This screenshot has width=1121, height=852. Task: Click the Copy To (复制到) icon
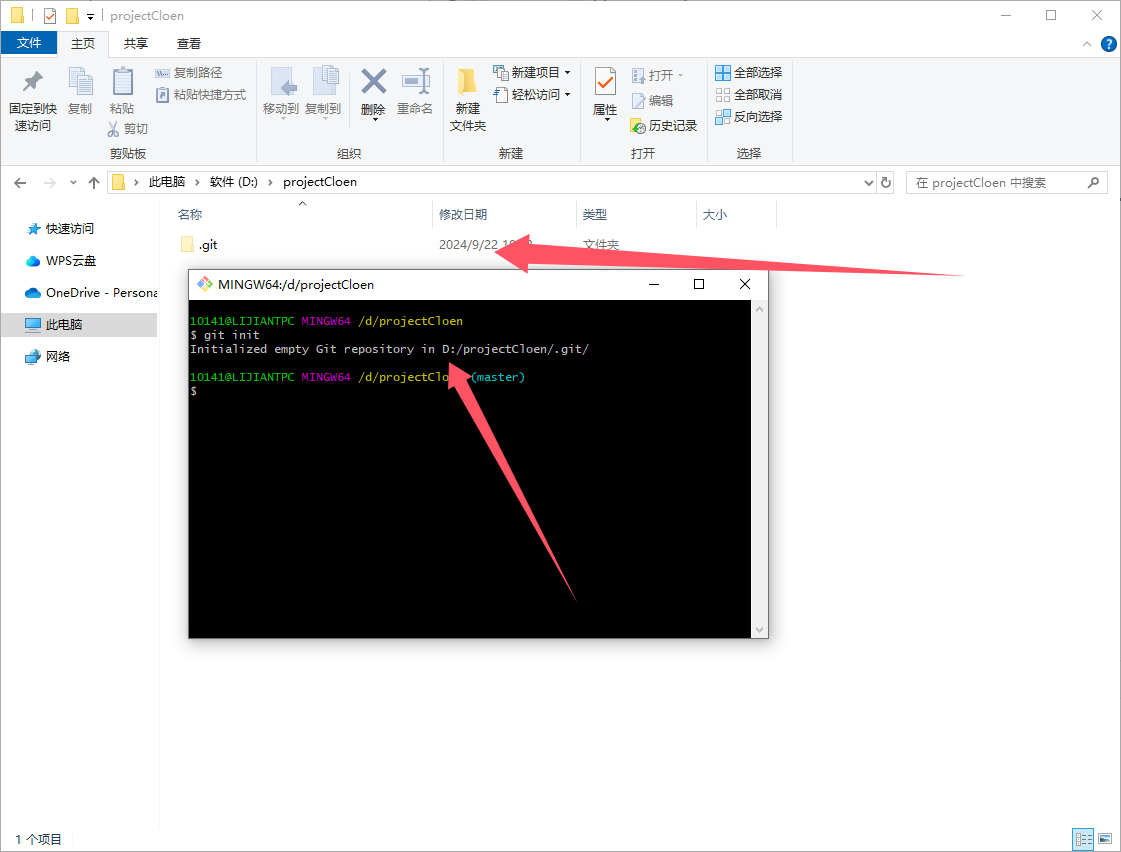click(x=326, y=81)
